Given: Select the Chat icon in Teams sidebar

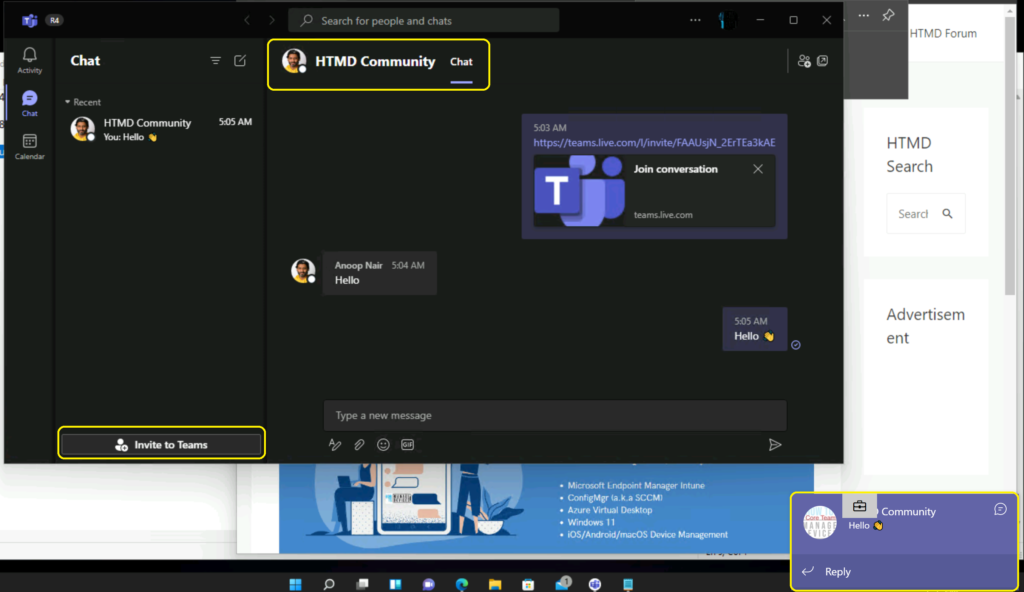Looking at the screenshot, I should point(29,103).
